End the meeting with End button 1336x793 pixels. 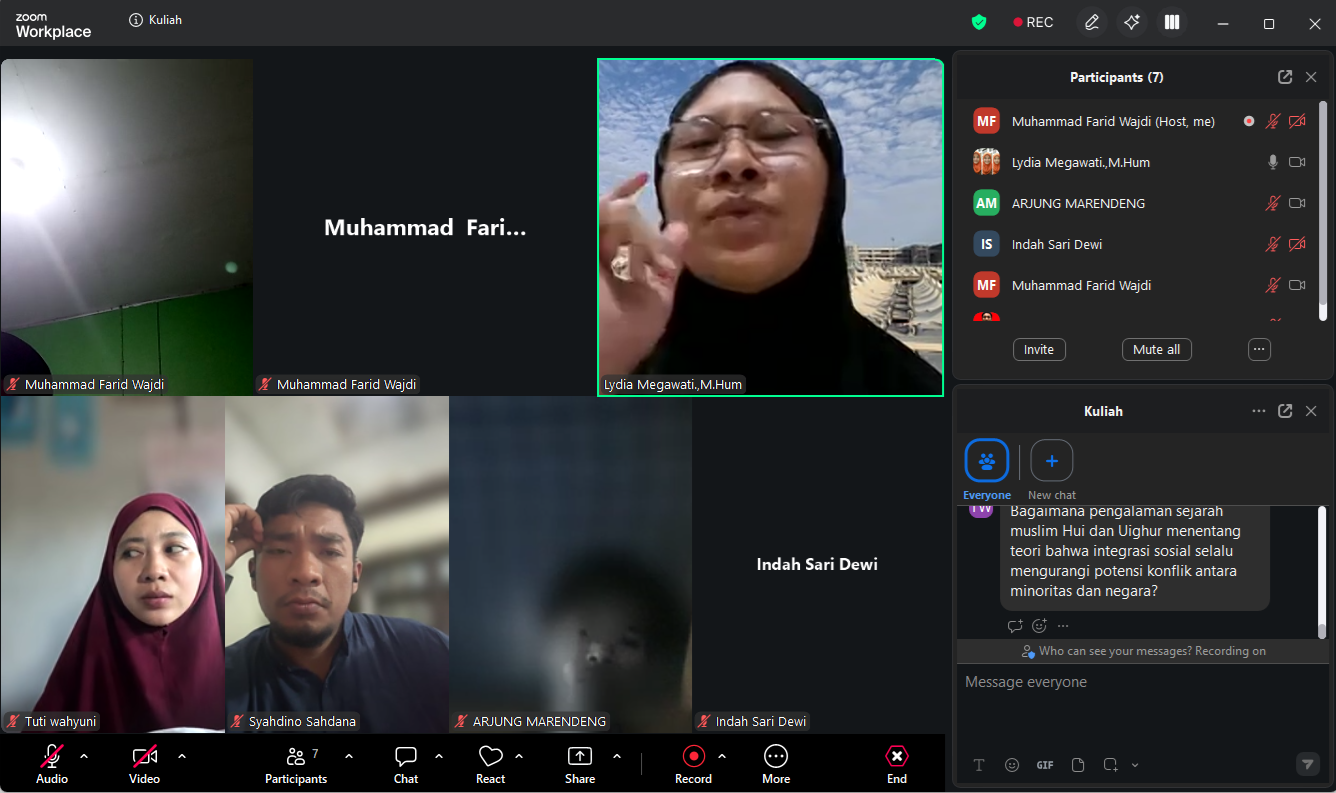coord(897,765)
